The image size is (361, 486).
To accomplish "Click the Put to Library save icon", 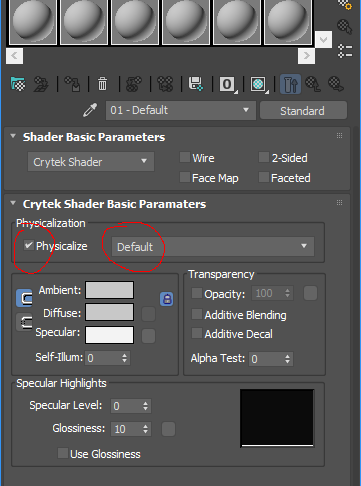I will tap(196, 84).
